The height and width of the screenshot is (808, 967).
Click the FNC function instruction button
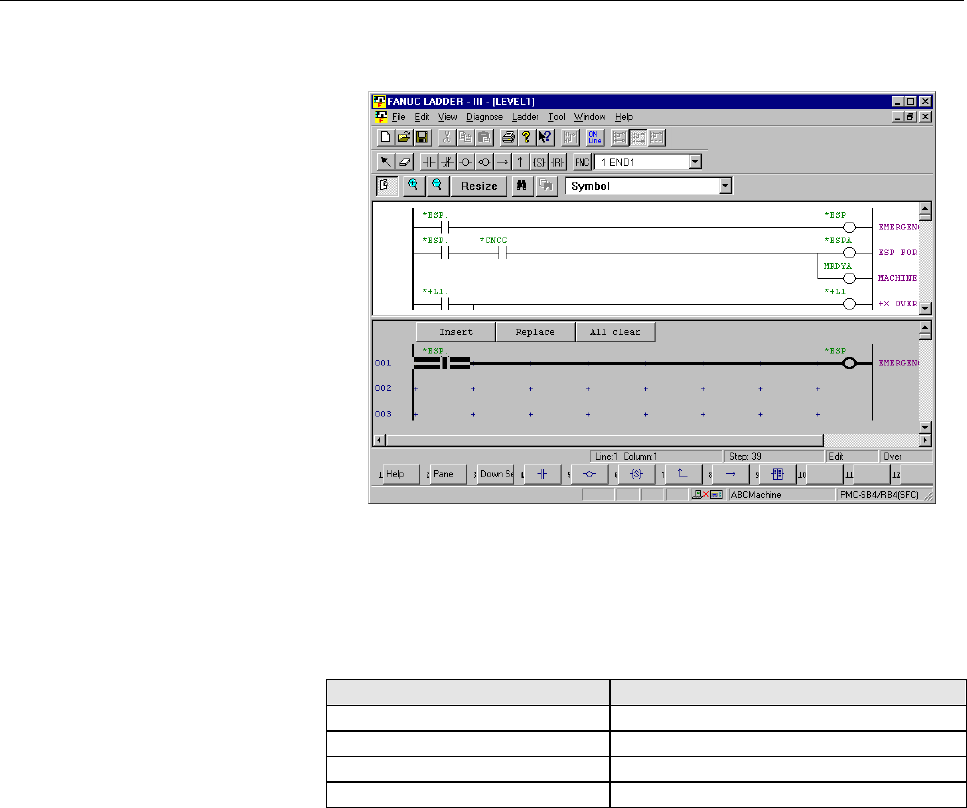pos(582,162)
